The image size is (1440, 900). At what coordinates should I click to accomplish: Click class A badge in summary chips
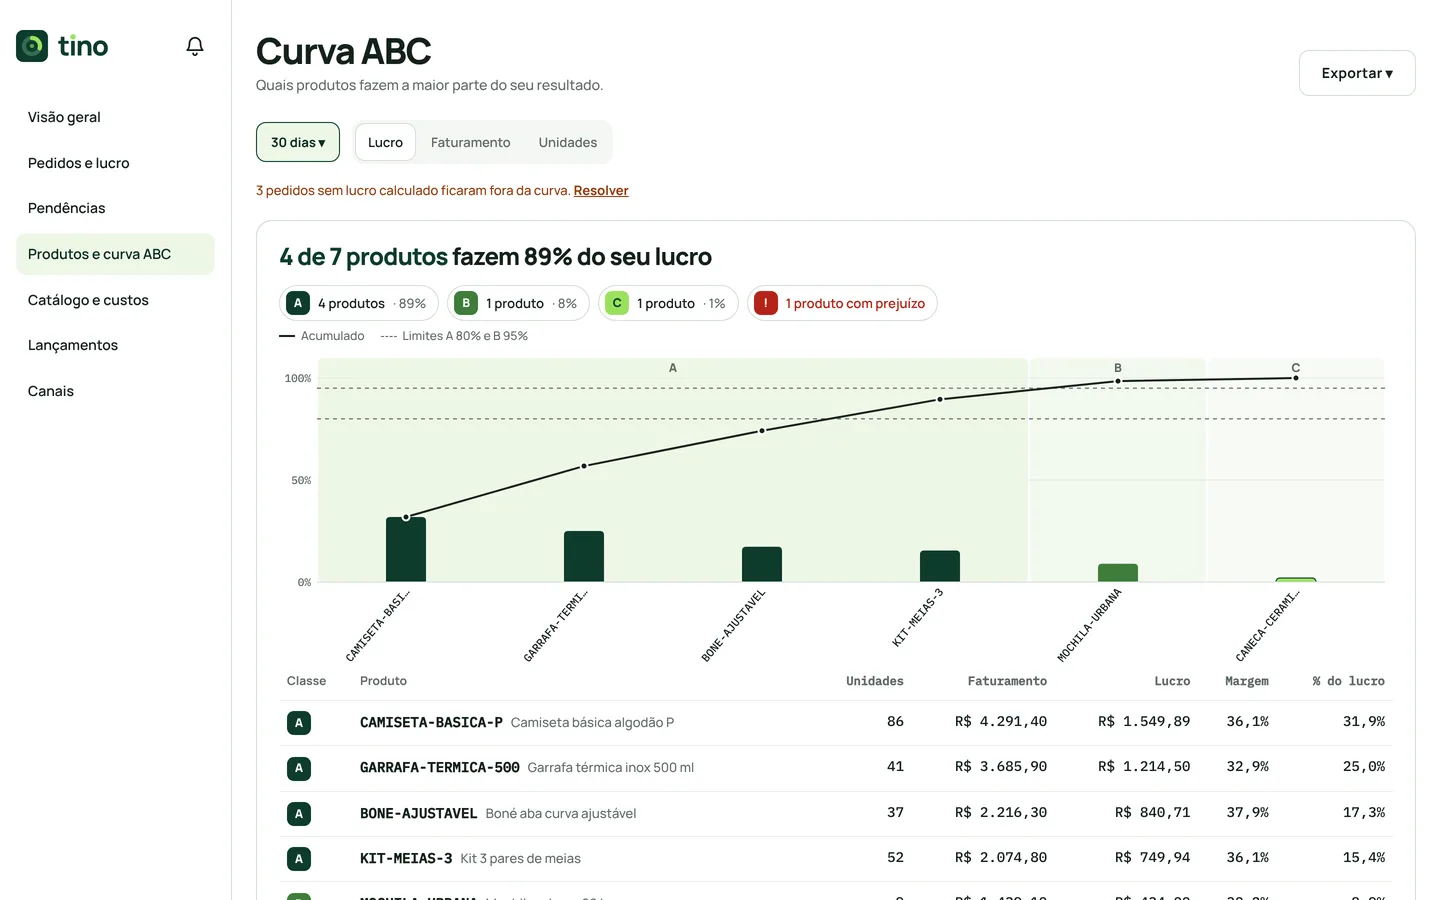tap(297, 303)
